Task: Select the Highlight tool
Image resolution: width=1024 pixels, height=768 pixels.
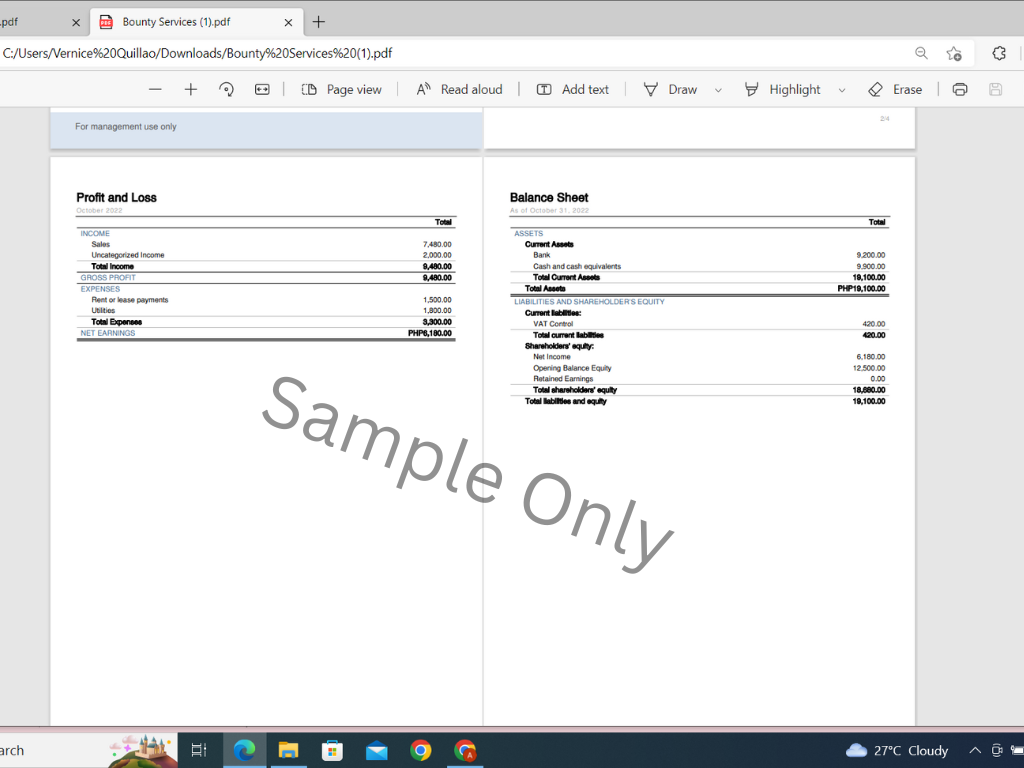Action: (782, 89)
